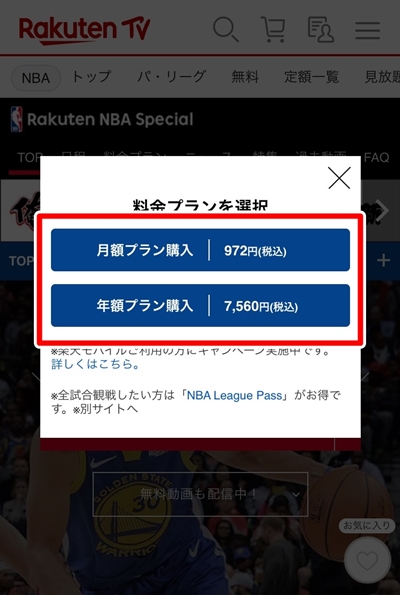This screenshot has width=400, height=595.
Task: Open 定額一覧 navigation item
Action: (x=312, y=77)
